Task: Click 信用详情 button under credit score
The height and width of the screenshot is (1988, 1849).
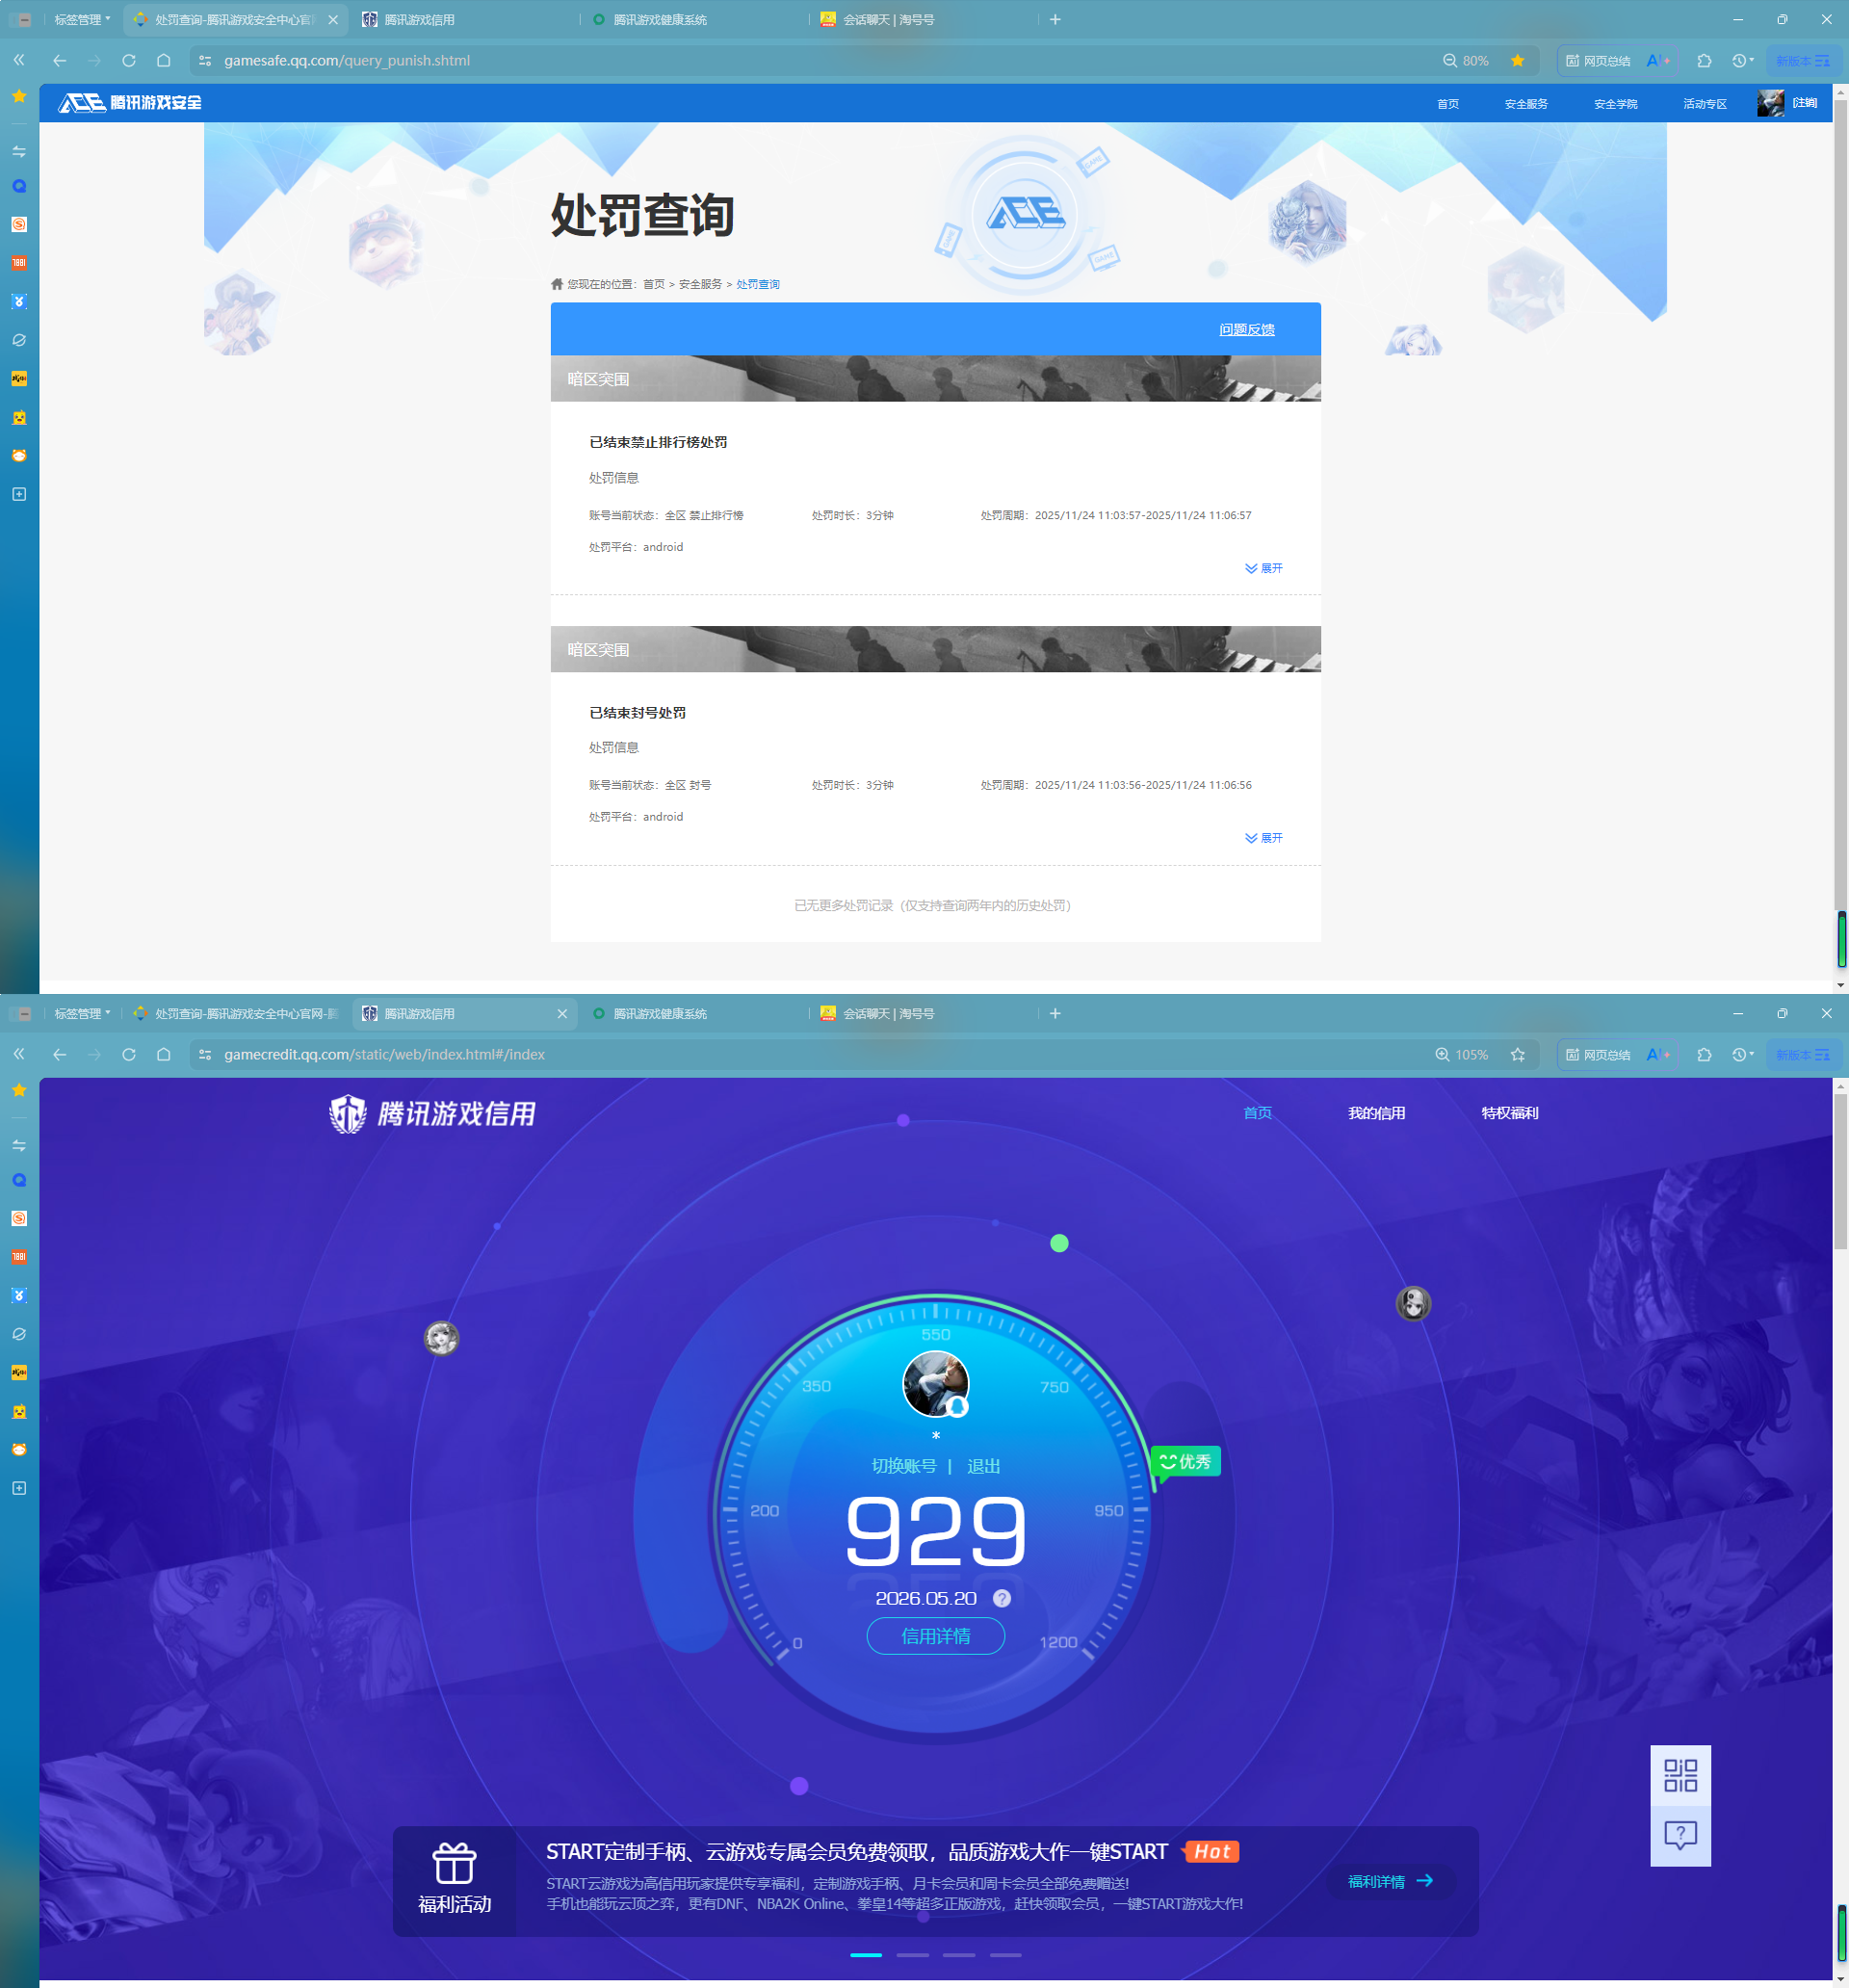Action: click(x=936, y=1637)
